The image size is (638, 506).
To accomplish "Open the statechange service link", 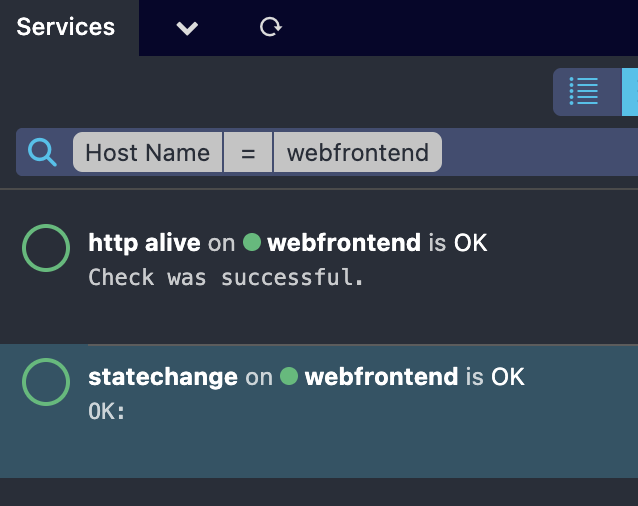I will [x=163, y=377].
